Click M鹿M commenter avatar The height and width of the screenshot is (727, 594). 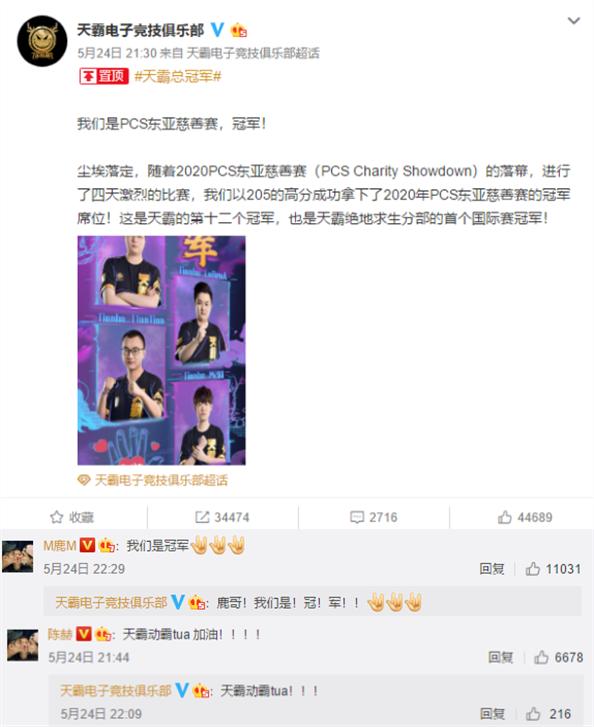(x=18, y=556)
